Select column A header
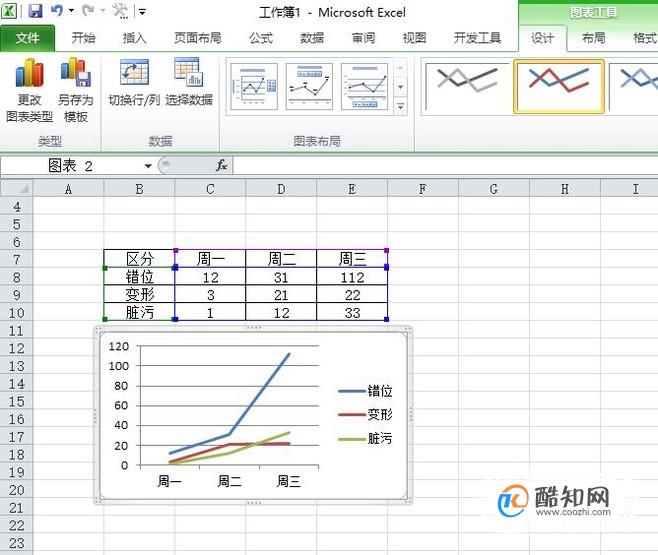This screenshot has width=658, height=555. point(68,189)
